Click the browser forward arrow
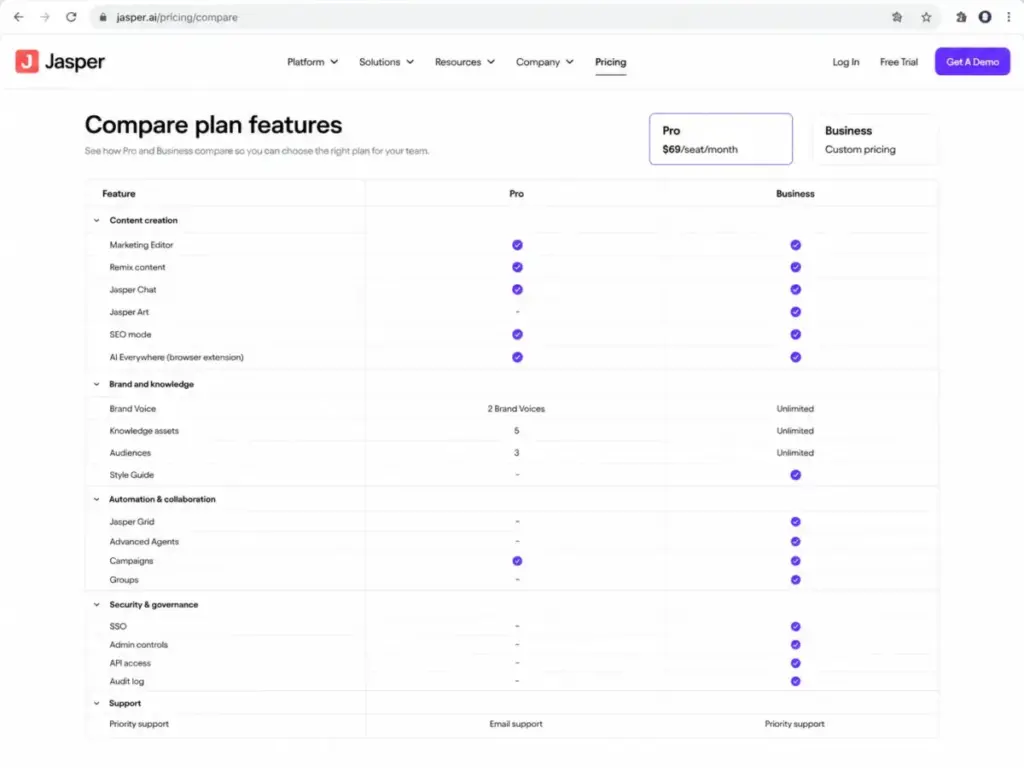This screenshot has height=768, width=1024. 44,17
